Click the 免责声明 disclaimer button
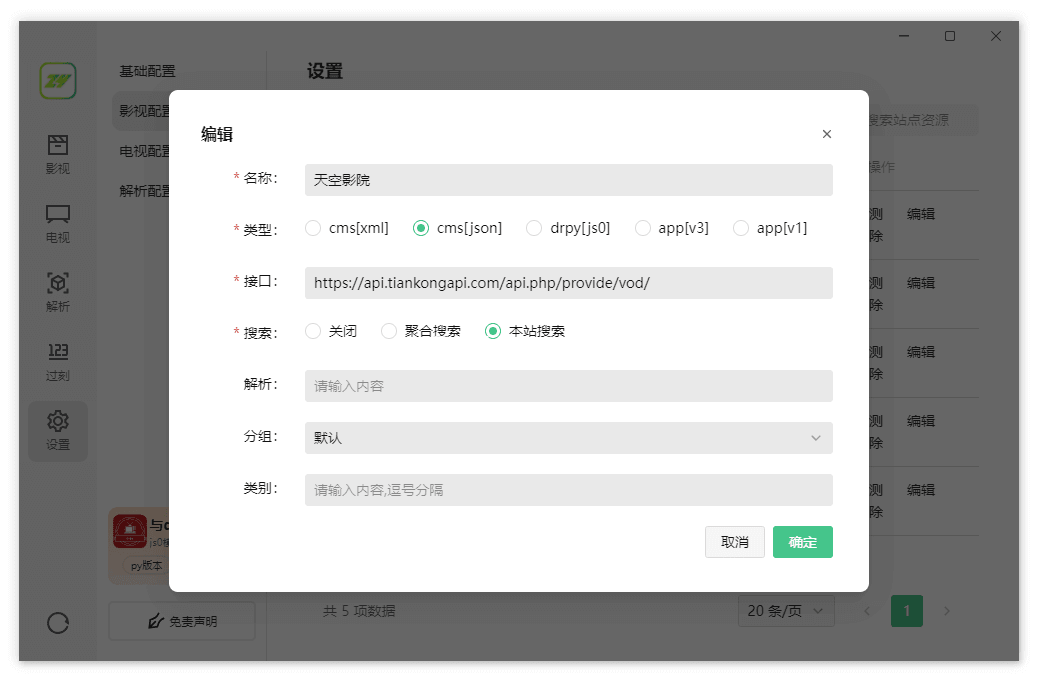The width and height of the screenshot is (1039, 682). point(182,621)
